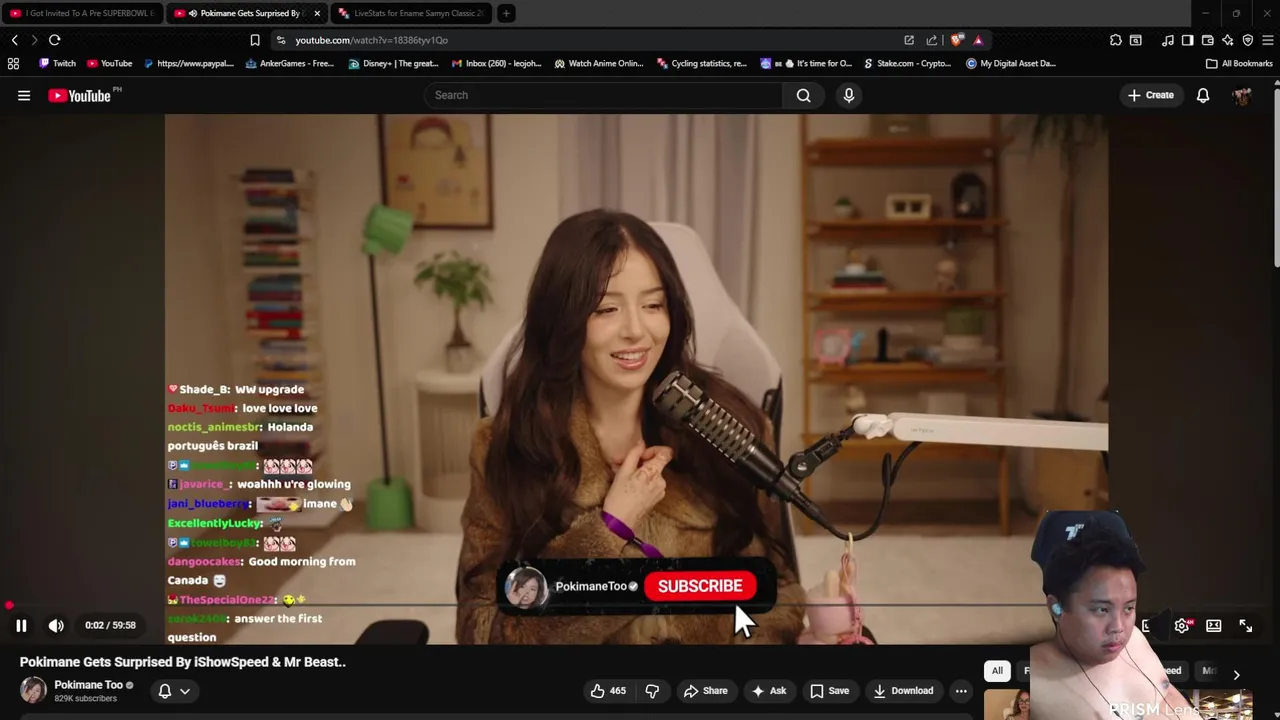Open Brave Rewards triangle icon

click(978, 40)
